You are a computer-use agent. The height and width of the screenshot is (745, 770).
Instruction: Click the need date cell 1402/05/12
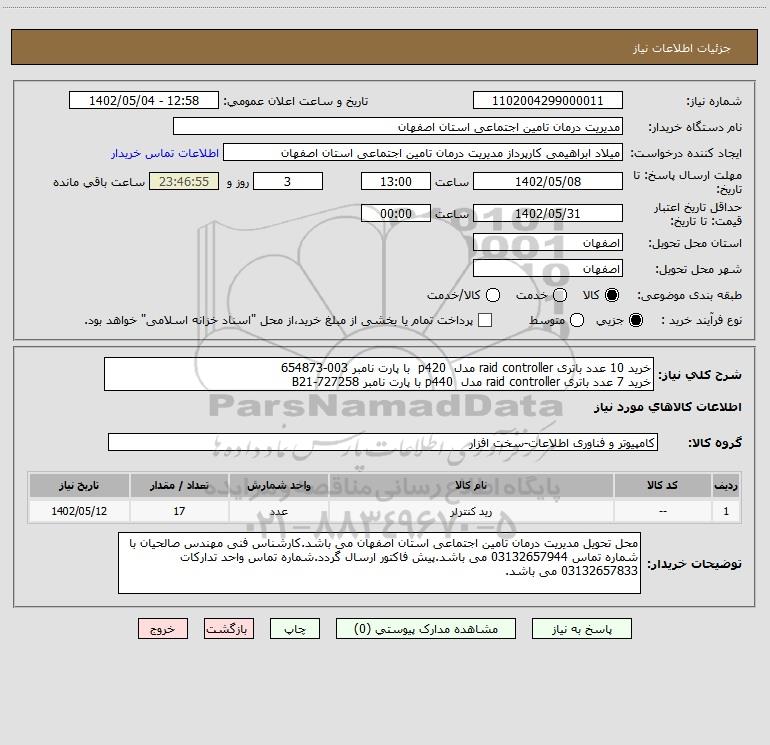(79, 512)
